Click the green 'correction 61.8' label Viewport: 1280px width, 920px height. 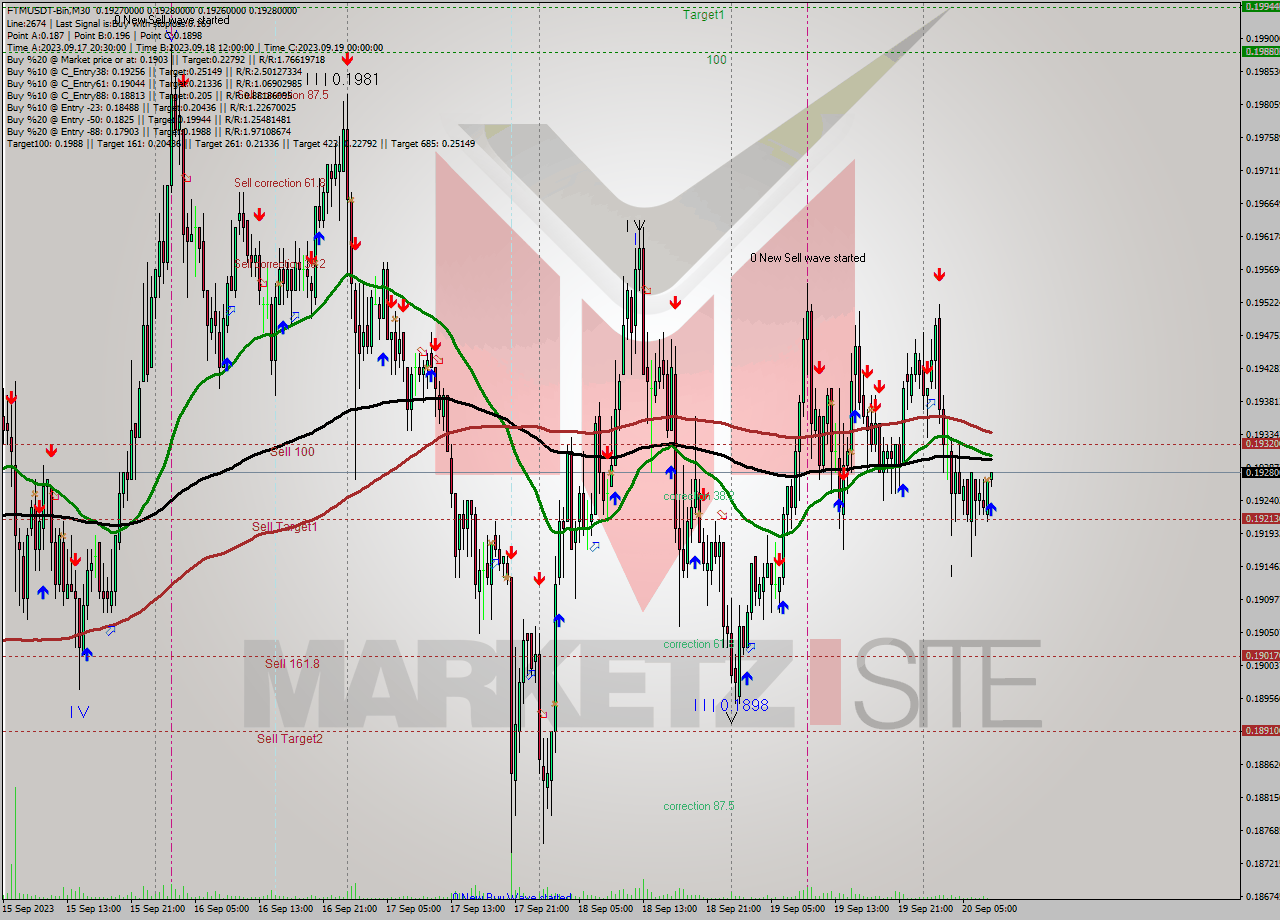[697, 644]
